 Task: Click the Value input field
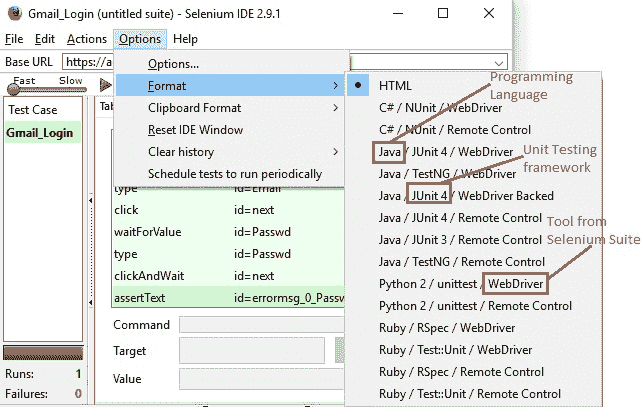(x=262, y=379)
